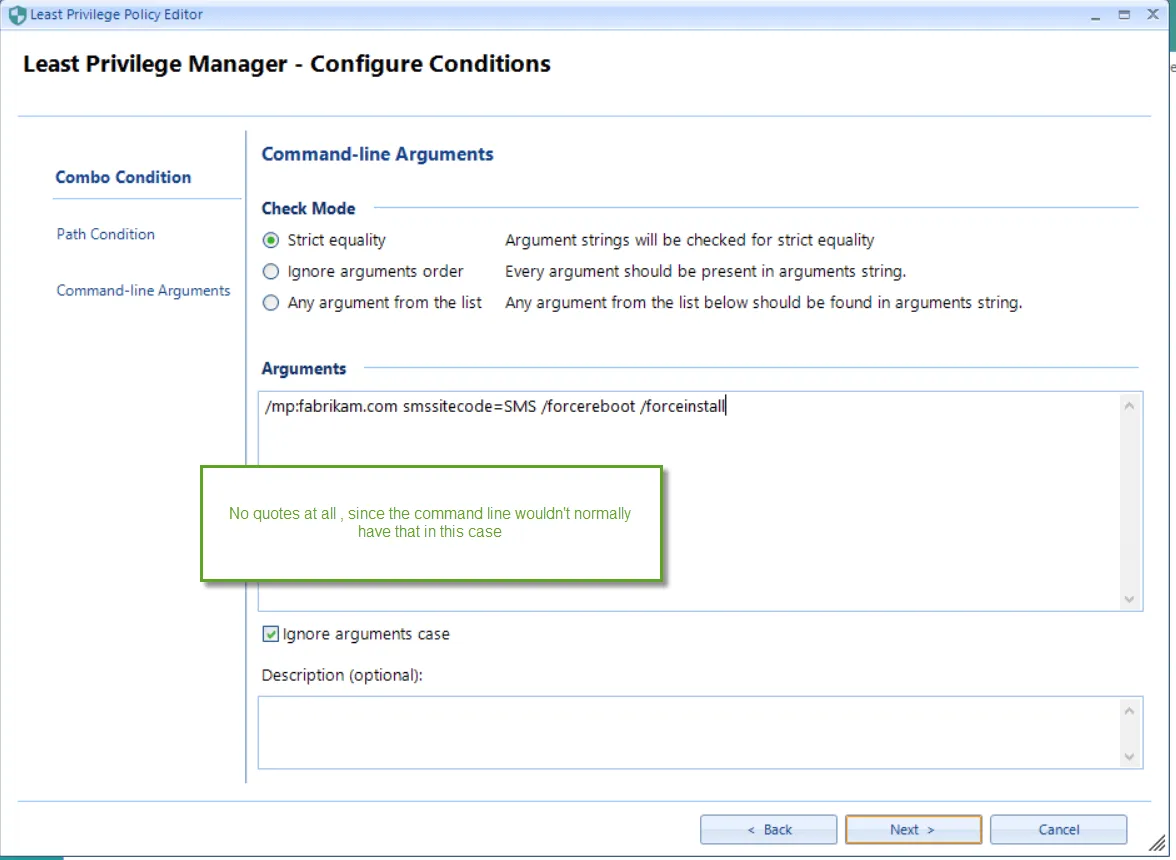
Task: Click Description box scroll up arrow
Action: tap(1130, 711)
